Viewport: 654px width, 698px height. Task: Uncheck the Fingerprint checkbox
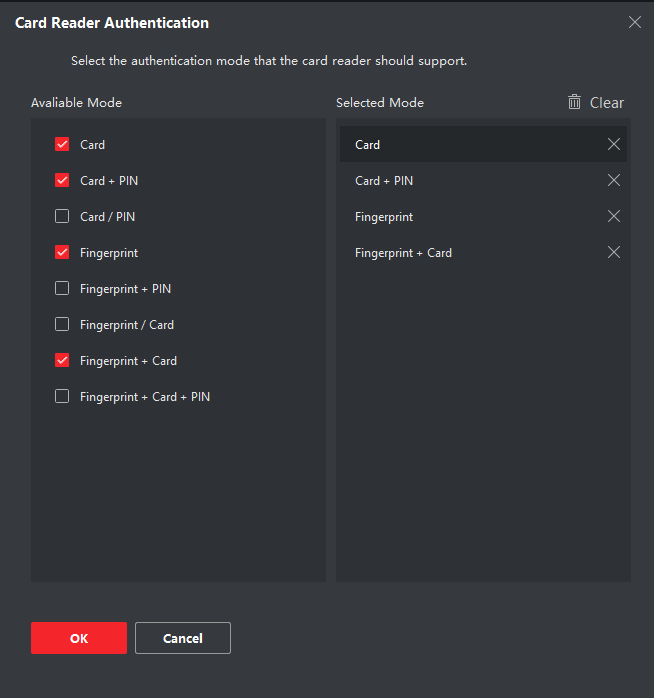coord(62,252)
